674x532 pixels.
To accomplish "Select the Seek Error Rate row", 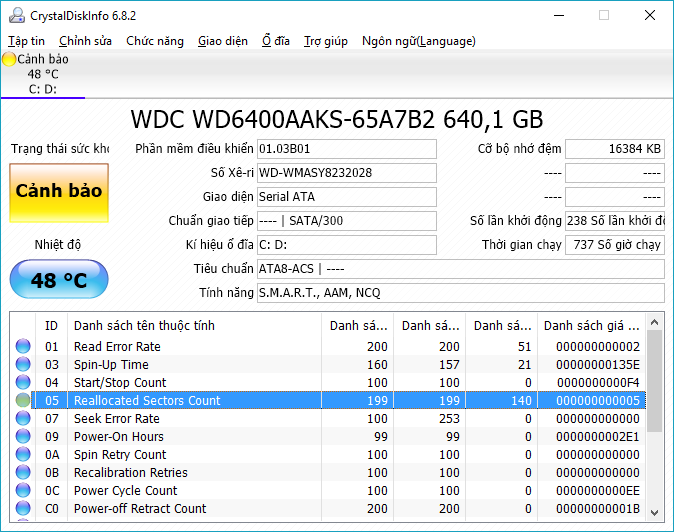I will click(x=328, y=419).
